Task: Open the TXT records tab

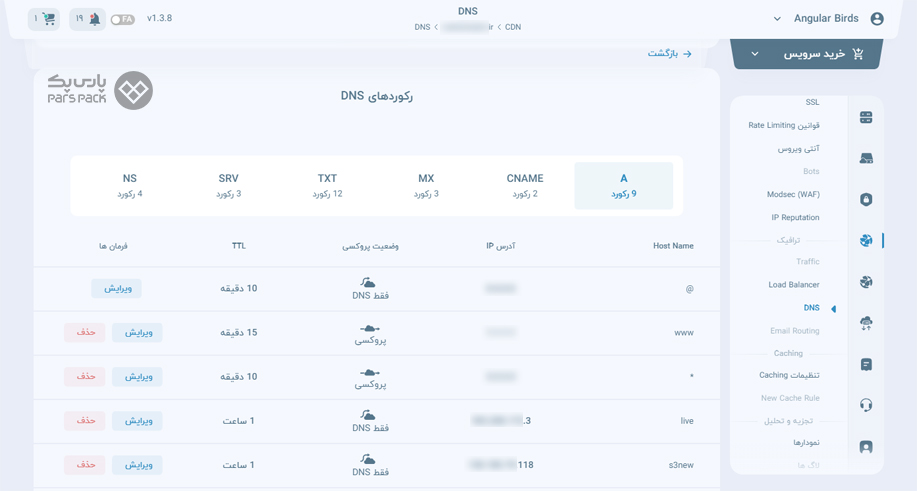Action: 327,185
